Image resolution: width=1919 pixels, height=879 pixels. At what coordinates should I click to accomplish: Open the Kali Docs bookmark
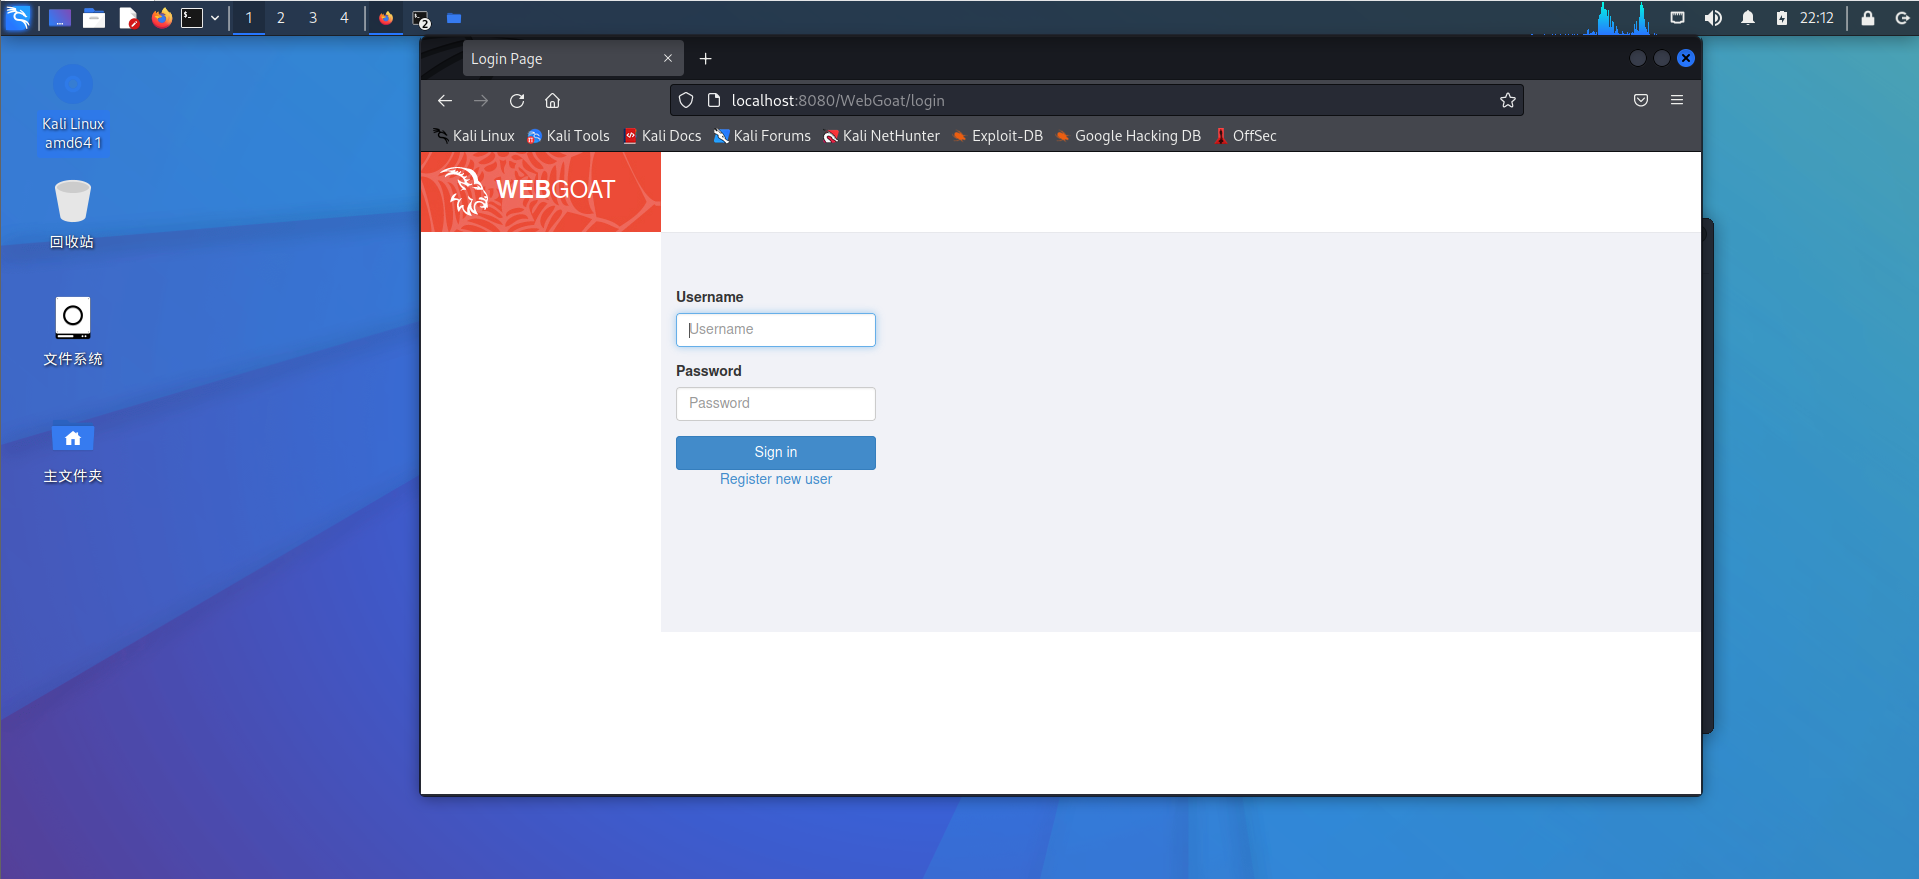(662, 136)
